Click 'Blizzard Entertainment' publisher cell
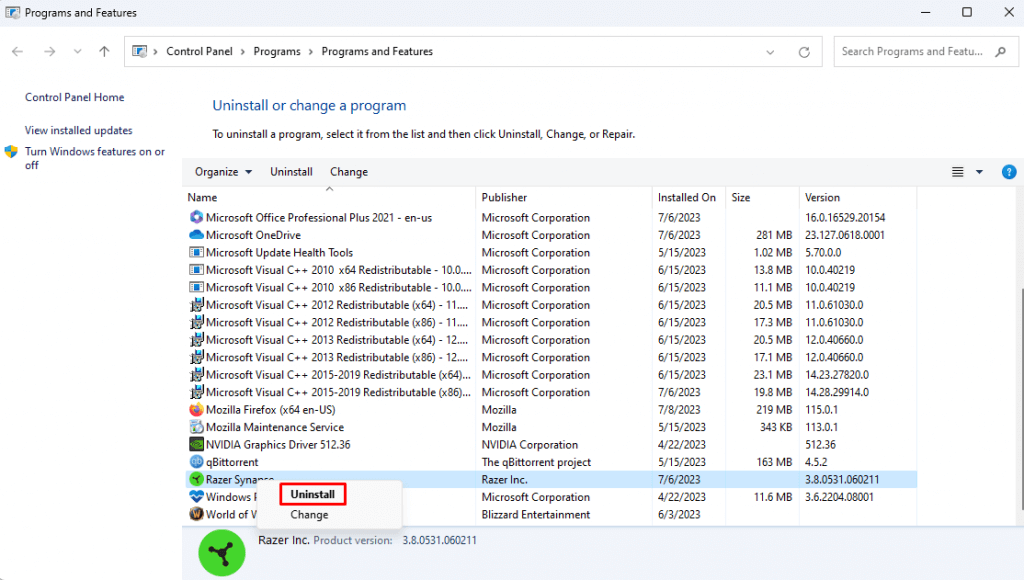 (x=536, y=515)
